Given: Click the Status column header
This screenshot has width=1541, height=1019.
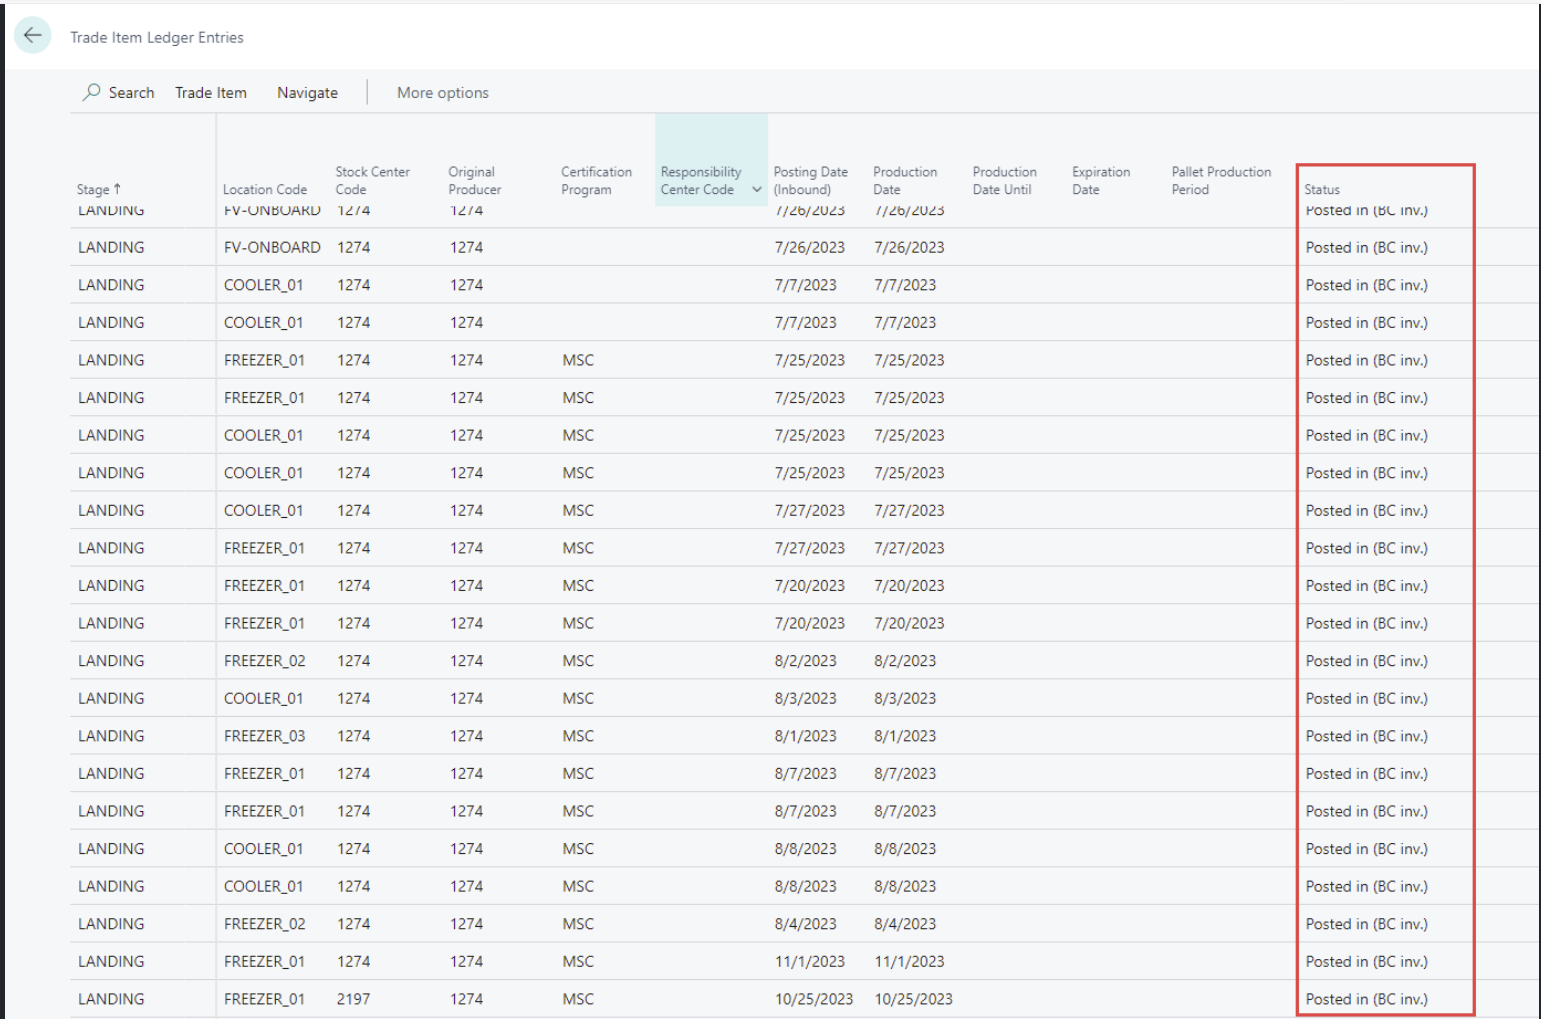Looking at the screenshot, I should coord(1321,189).
